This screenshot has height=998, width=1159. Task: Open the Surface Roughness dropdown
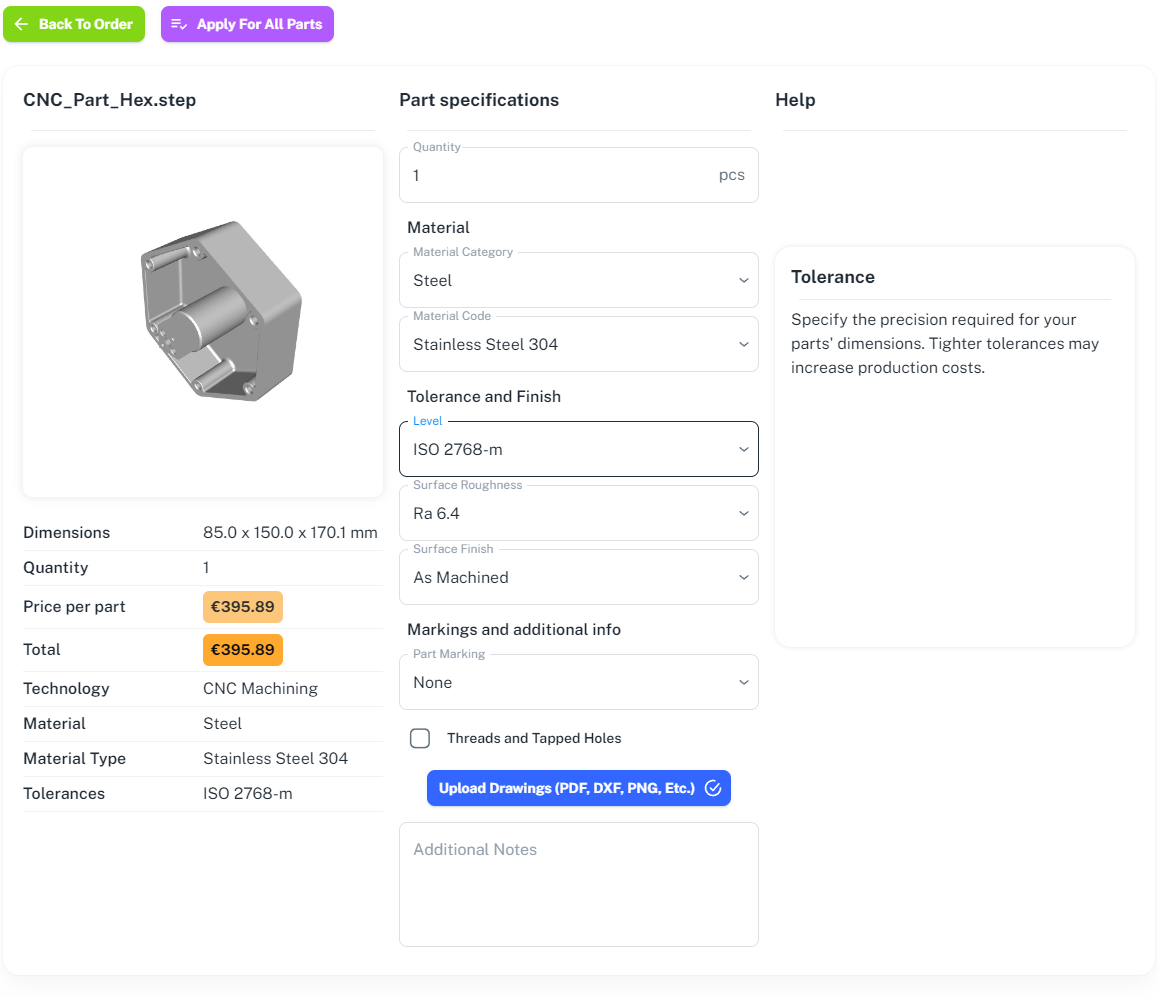[x=578, y=514]
